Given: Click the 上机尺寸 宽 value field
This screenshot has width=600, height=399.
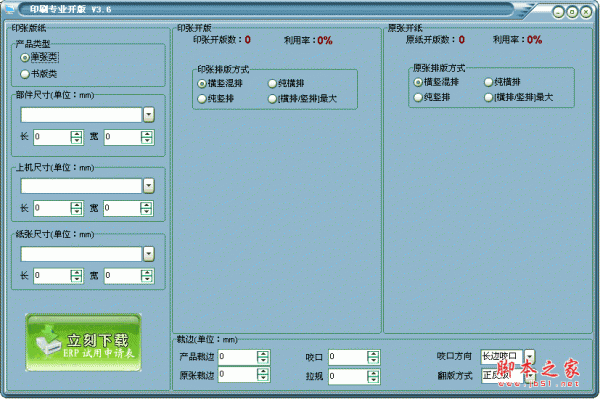Looking at the screenshot, I should click(x=122, y=208).
